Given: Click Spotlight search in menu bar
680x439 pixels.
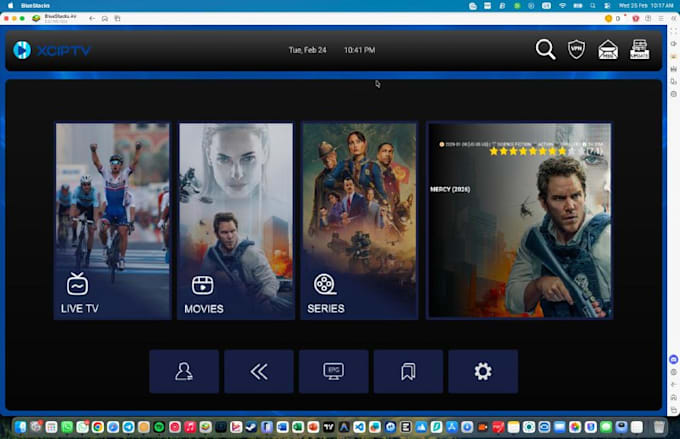Looking at the screenshot, I should pyautogui.click(x=592, y=6).
